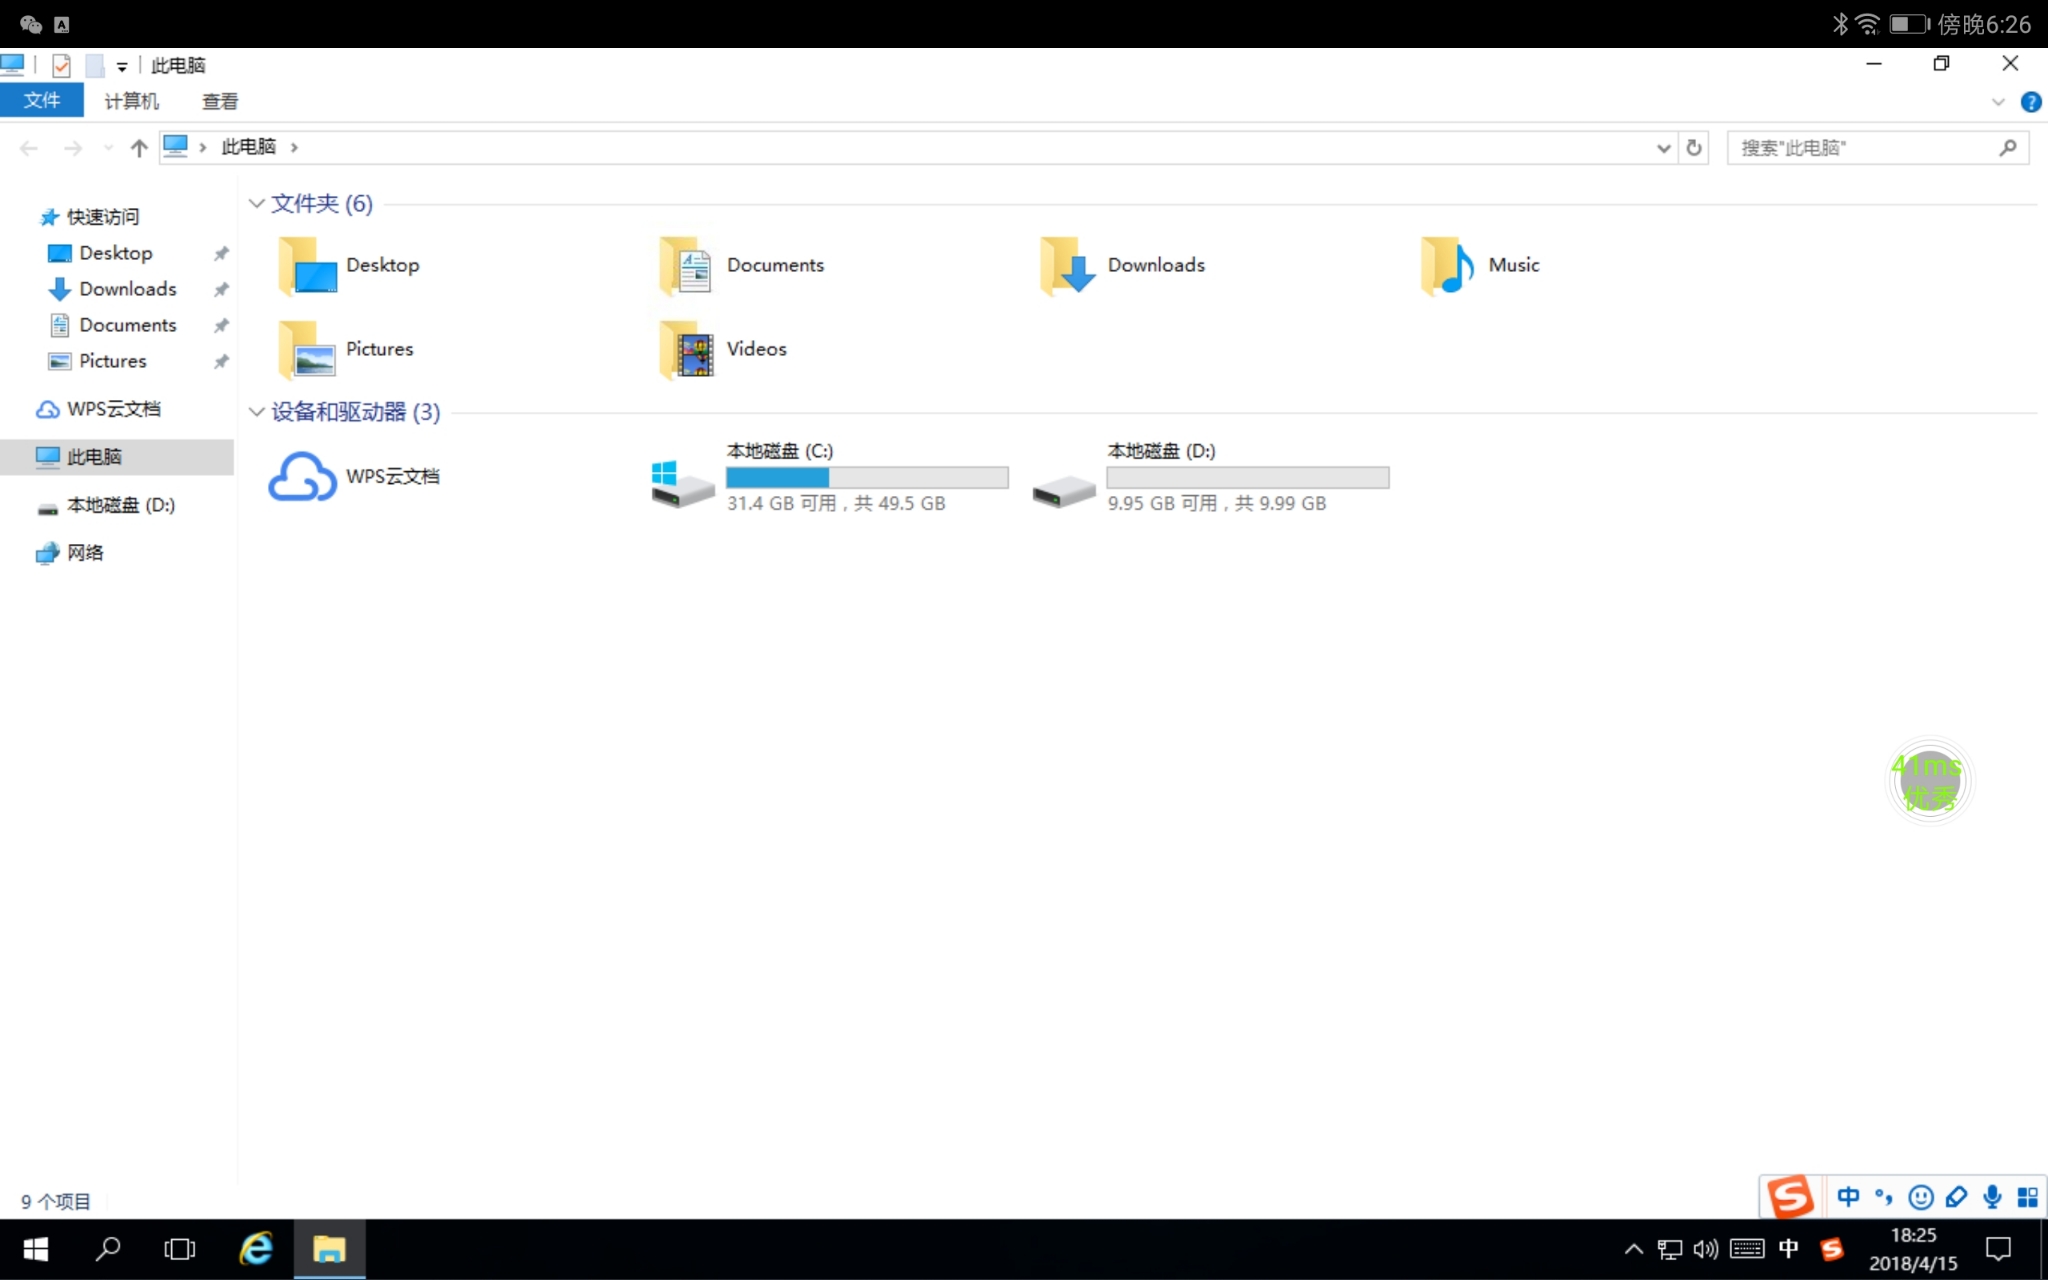Collapse the 文件夹 (6) group

point(256,204)
